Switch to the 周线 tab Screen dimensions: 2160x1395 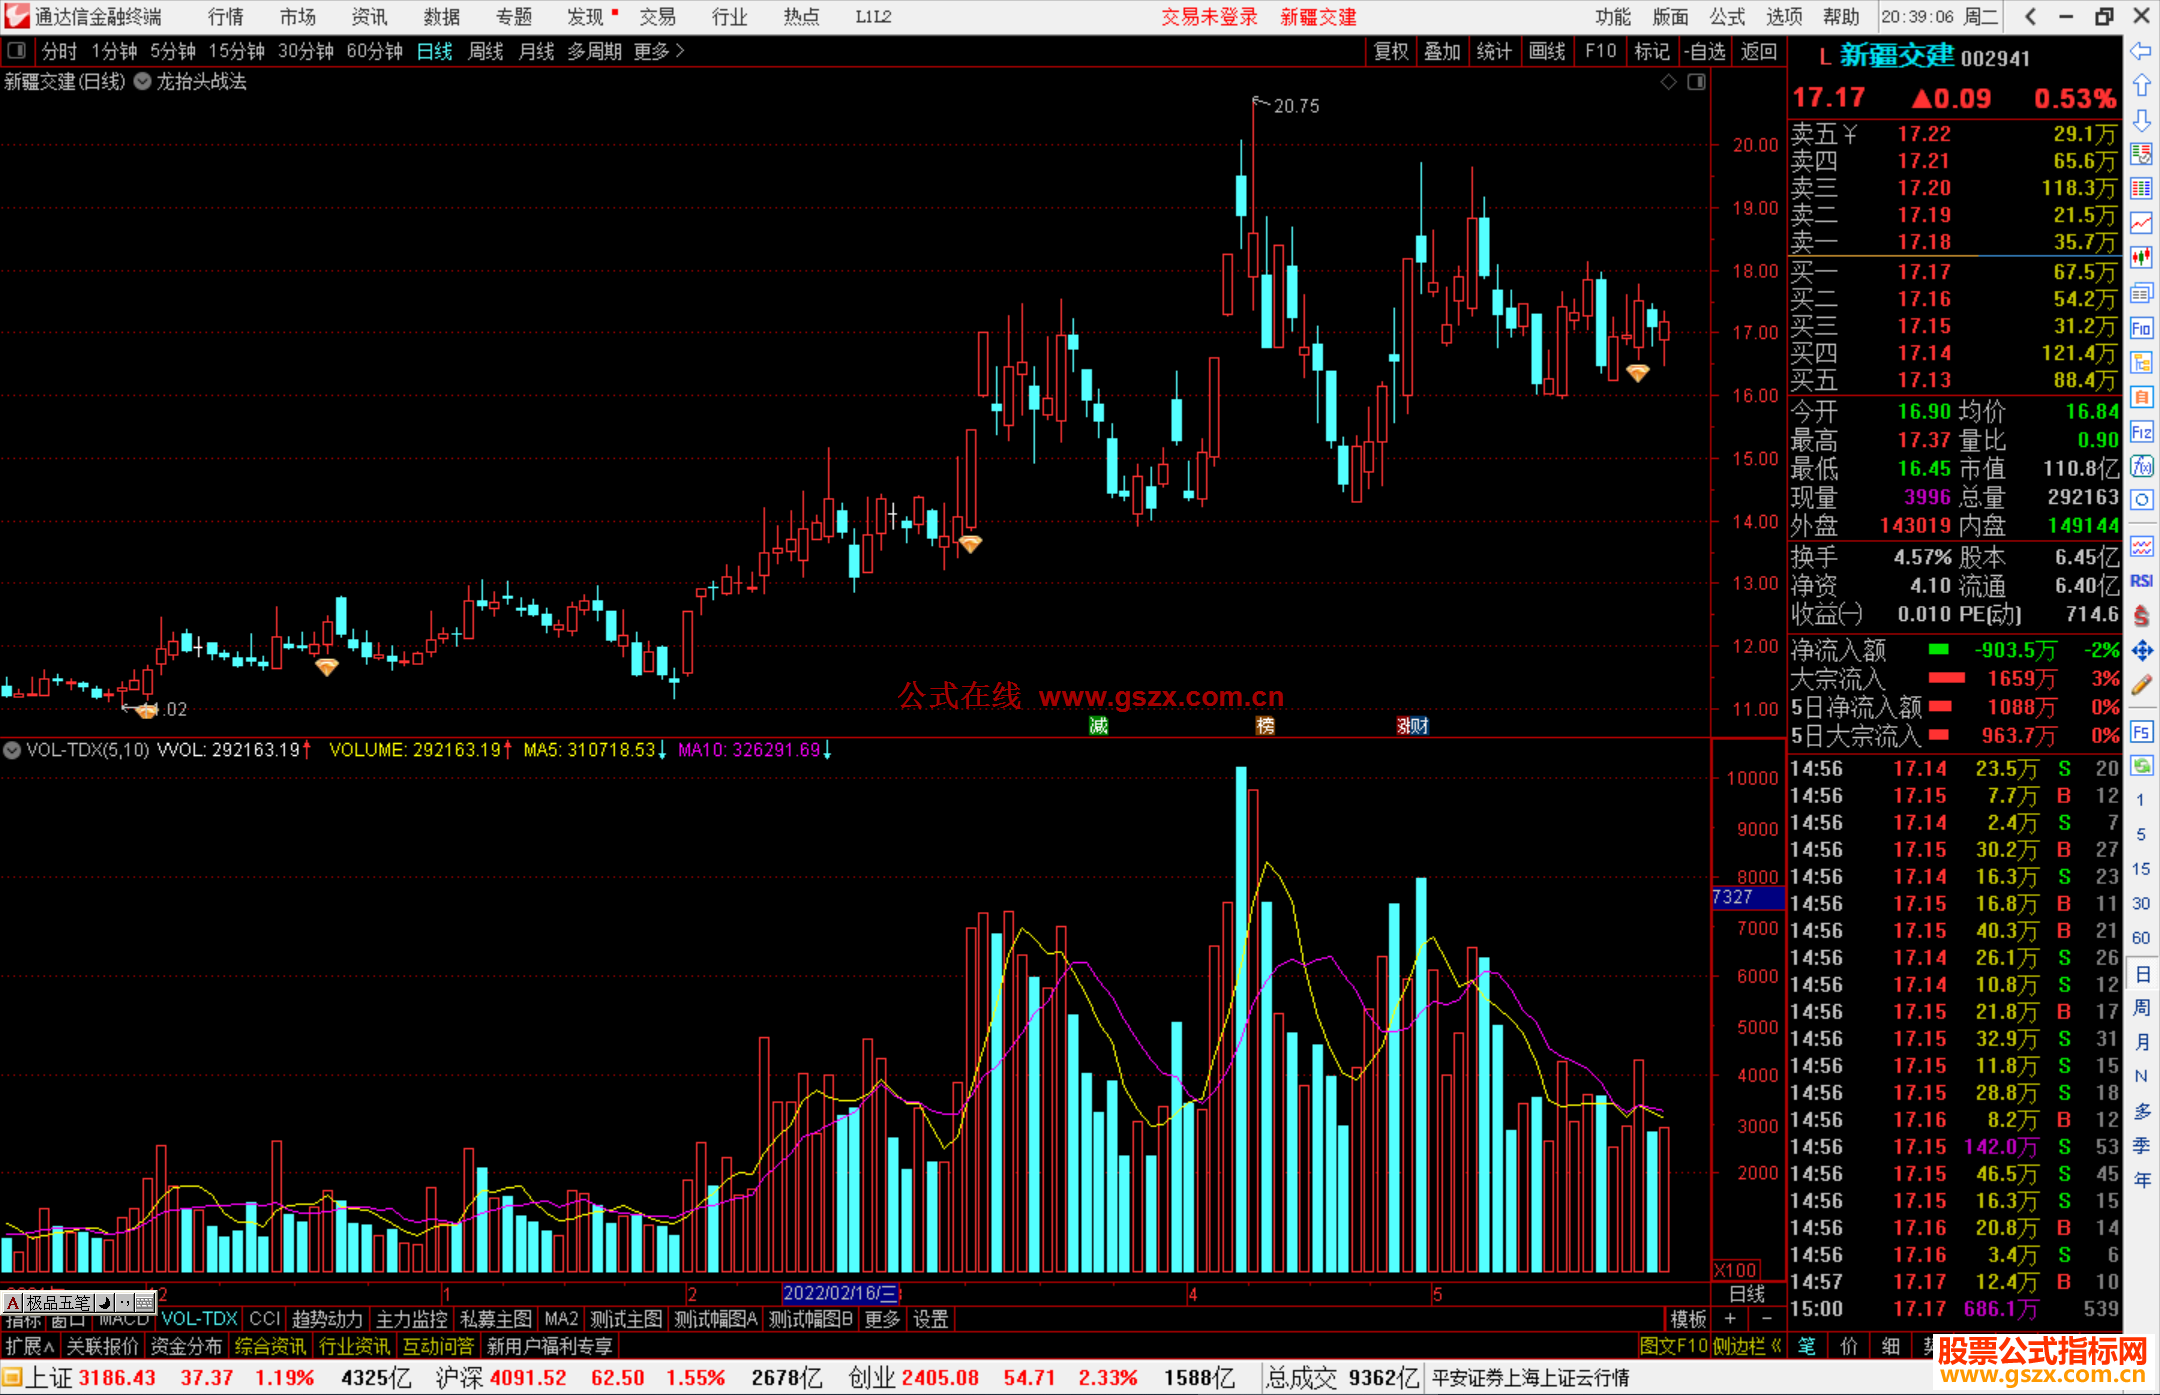coord(486,51)
